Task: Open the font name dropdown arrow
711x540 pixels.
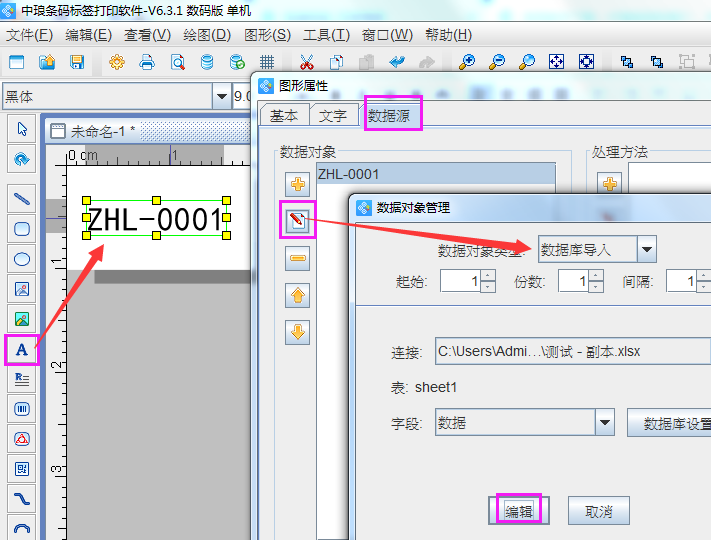Action: 222,96
